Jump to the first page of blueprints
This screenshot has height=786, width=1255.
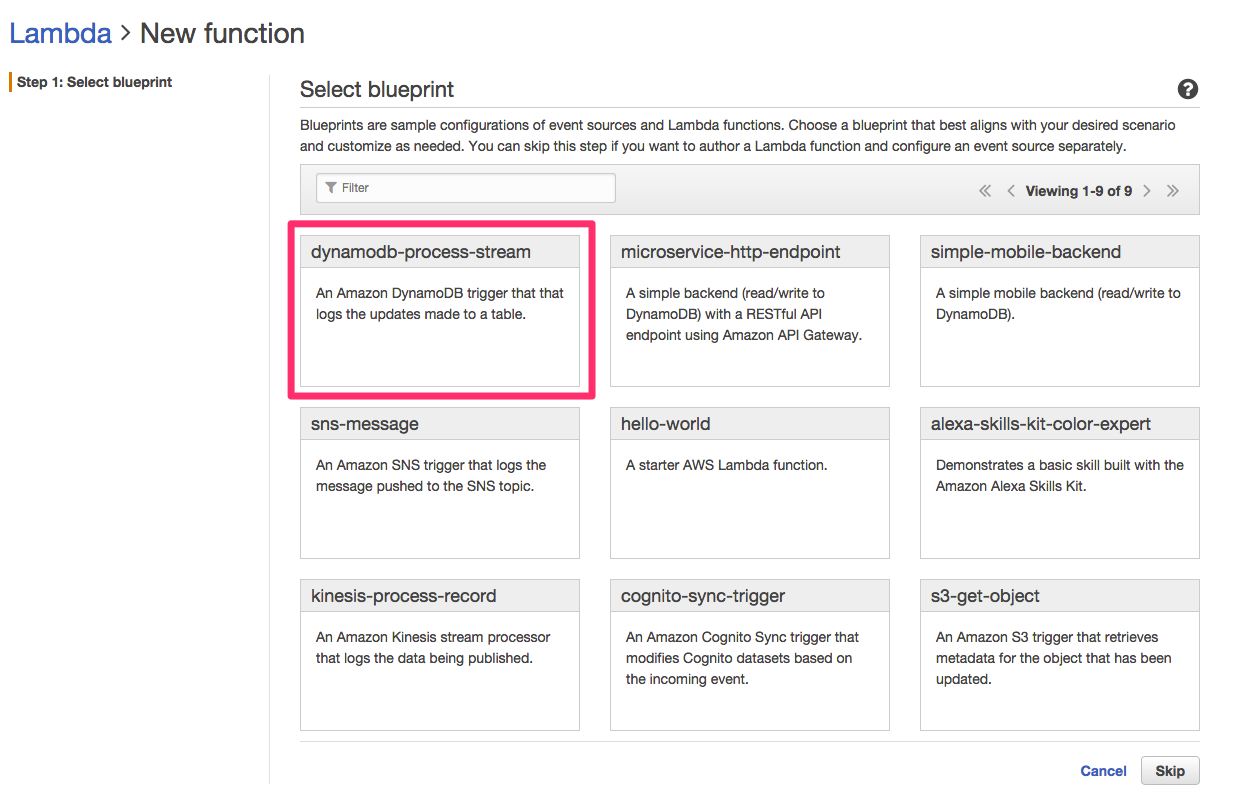tap(984, 190)
